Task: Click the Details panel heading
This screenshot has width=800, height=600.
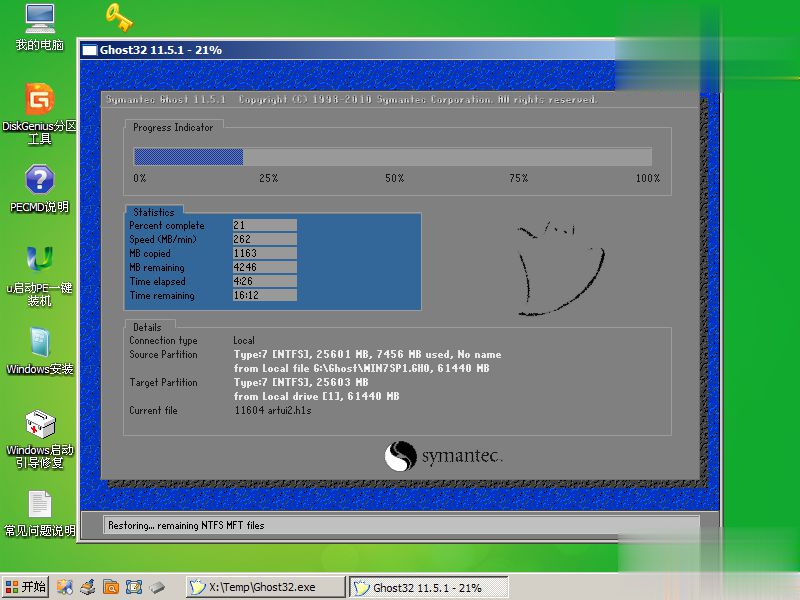Action: pyautogui.click(x=147, y=327)
